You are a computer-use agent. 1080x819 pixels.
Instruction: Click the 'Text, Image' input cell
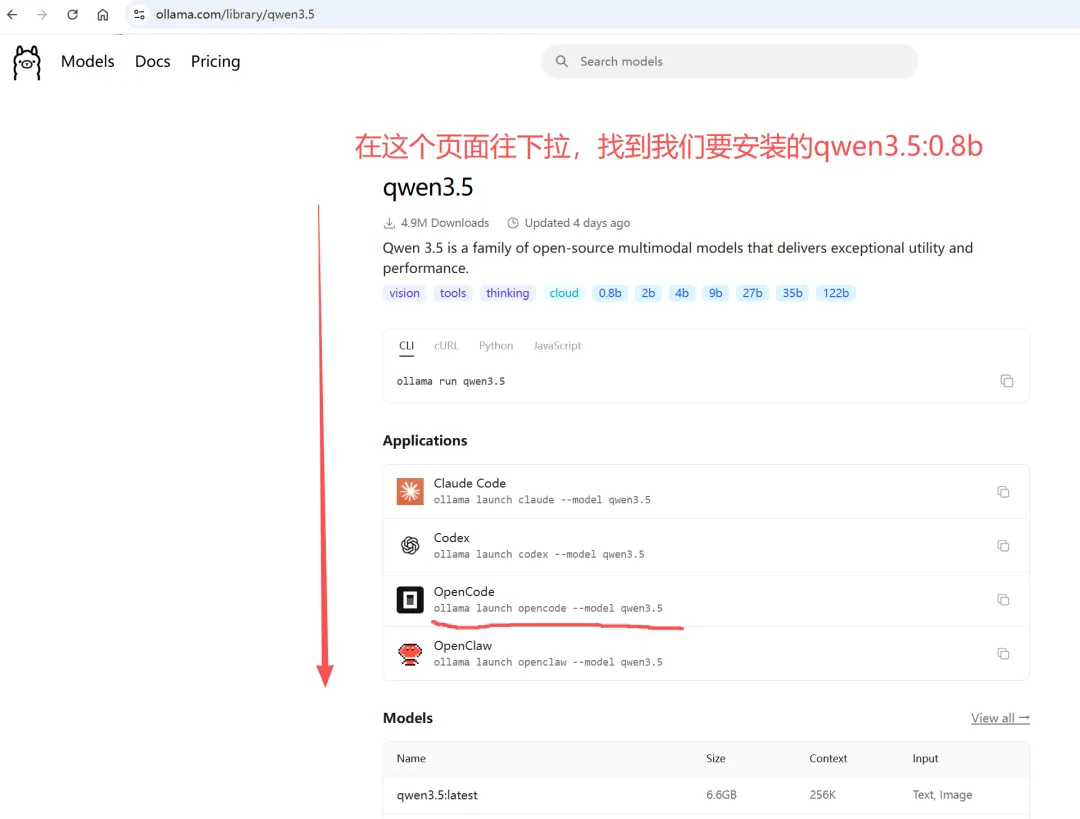[942, 795]
